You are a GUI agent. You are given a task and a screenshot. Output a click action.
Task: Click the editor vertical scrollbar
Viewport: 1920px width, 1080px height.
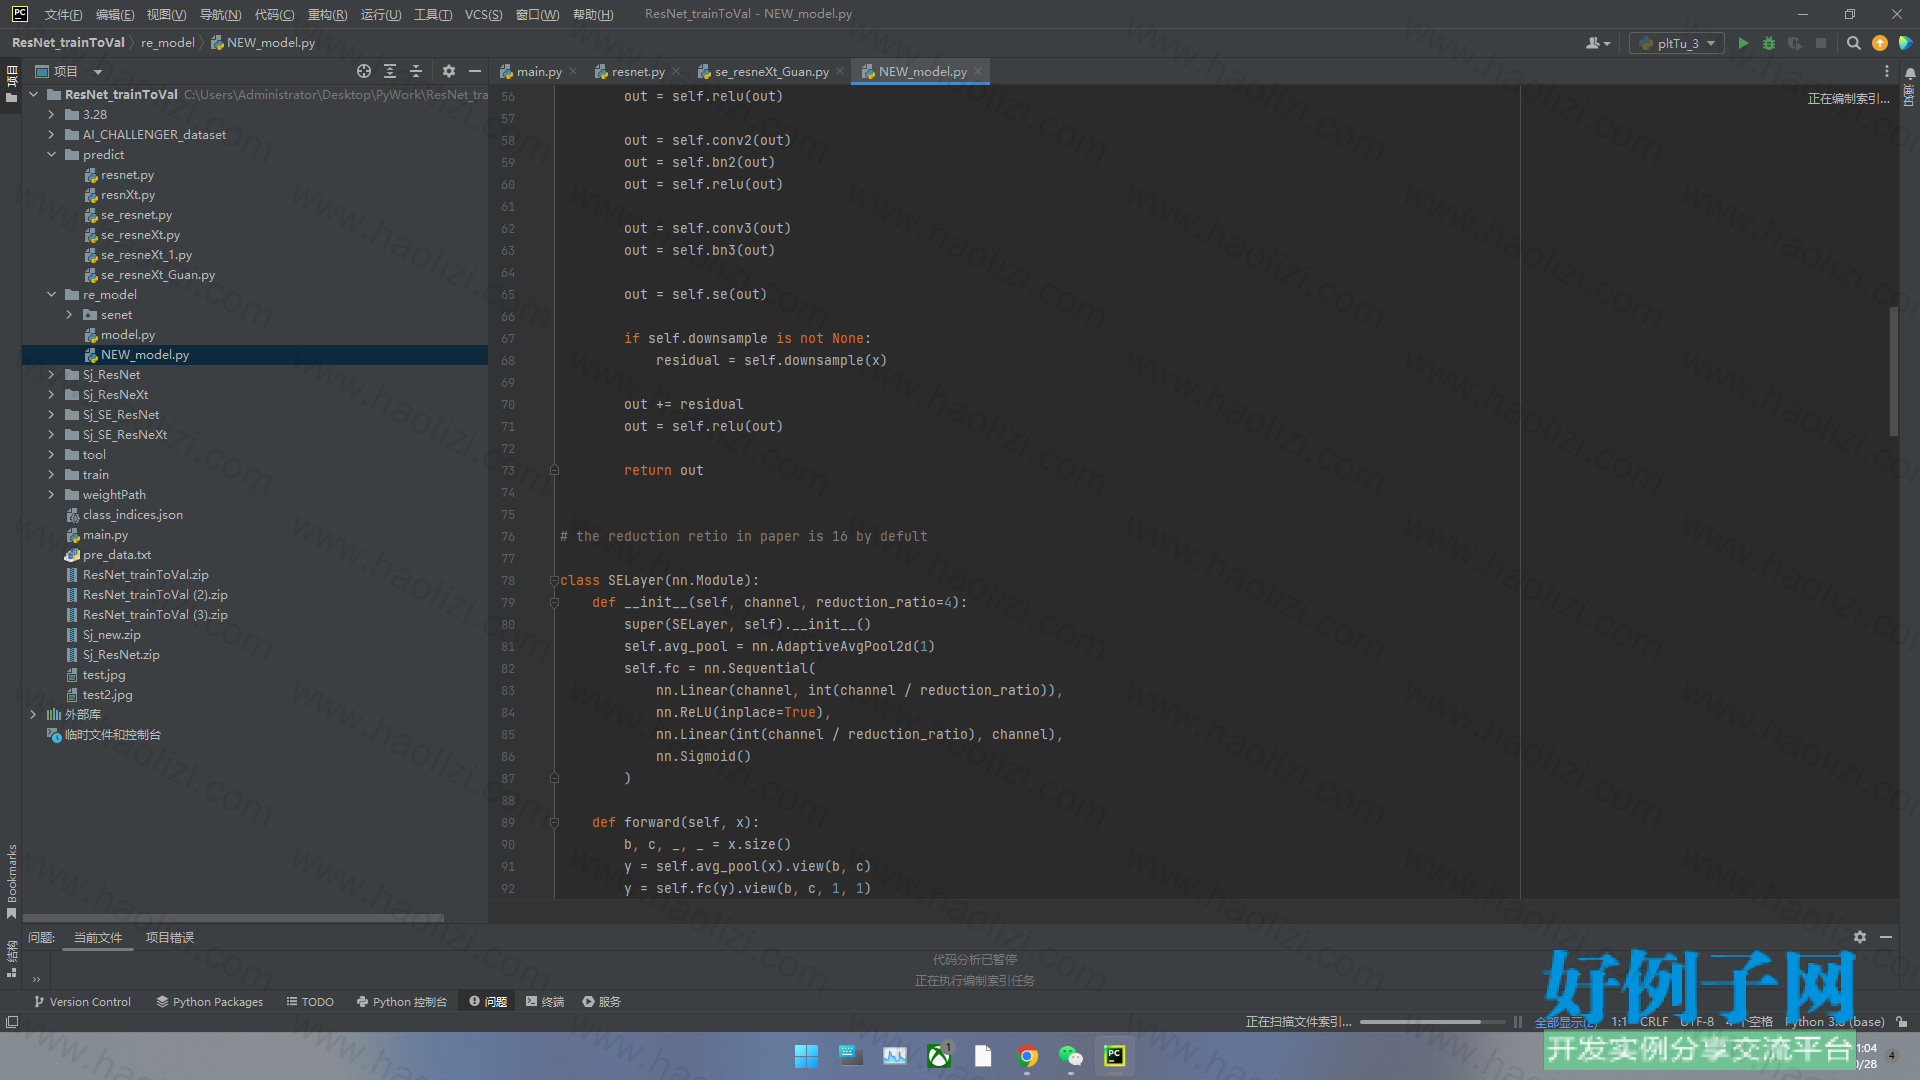pyautogui.click(x=1893, y=371)
